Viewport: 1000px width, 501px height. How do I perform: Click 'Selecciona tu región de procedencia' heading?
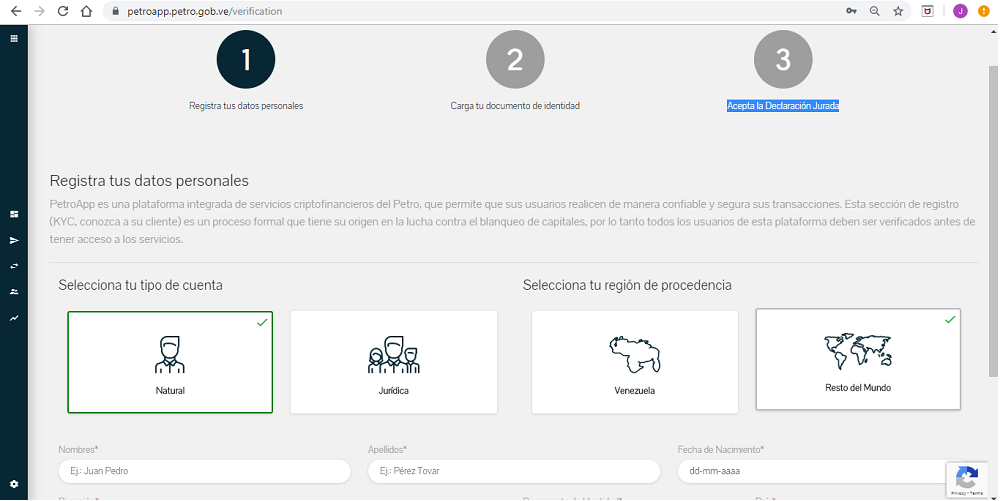click(627, 285)
